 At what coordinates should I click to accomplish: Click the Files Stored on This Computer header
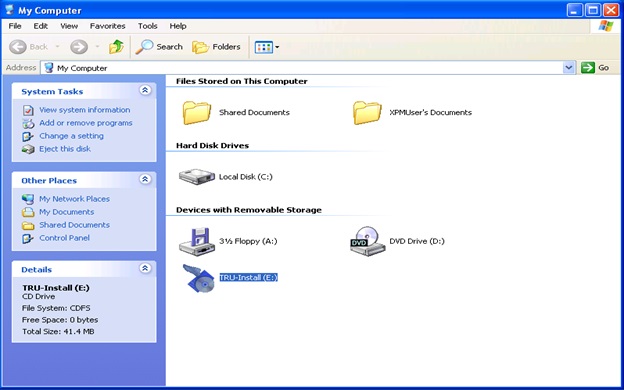coord(242,81)
